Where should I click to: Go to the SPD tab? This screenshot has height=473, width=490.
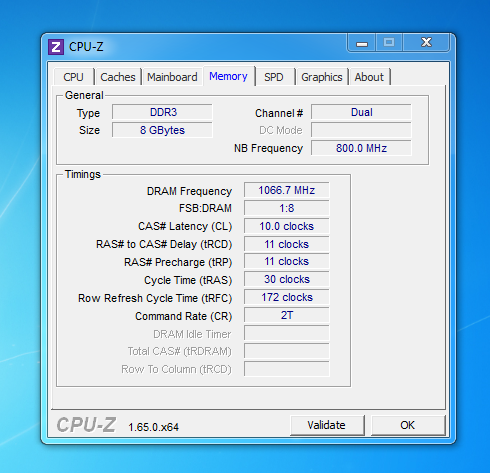tap(274, 77)
